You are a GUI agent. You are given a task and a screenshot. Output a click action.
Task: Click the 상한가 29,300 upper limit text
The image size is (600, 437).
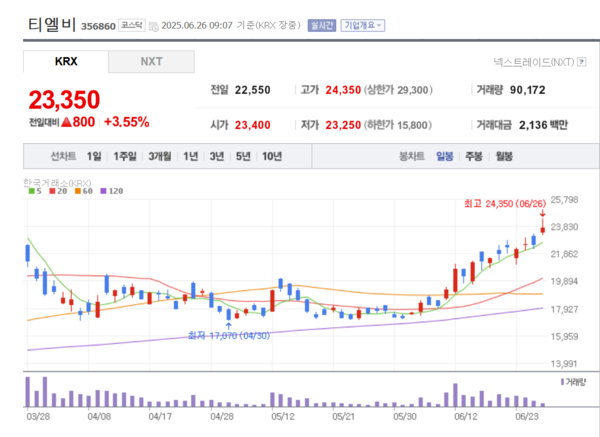[x=398, y=90]
